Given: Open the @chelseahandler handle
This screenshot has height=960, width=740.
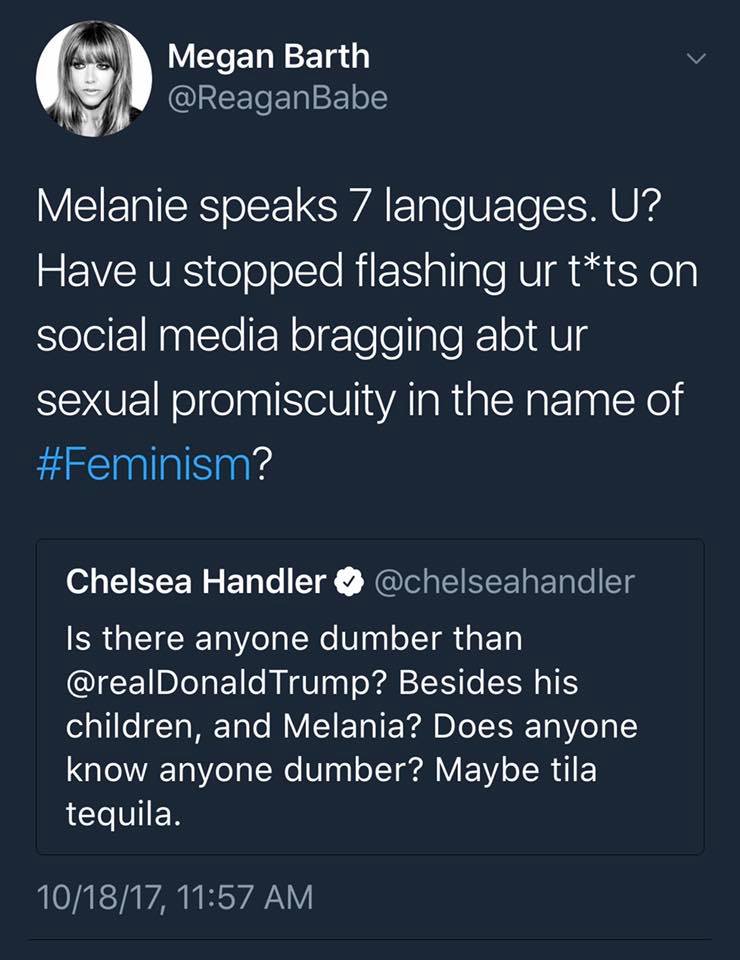Looking at the screenshot, I should click(x=503, y=582).
